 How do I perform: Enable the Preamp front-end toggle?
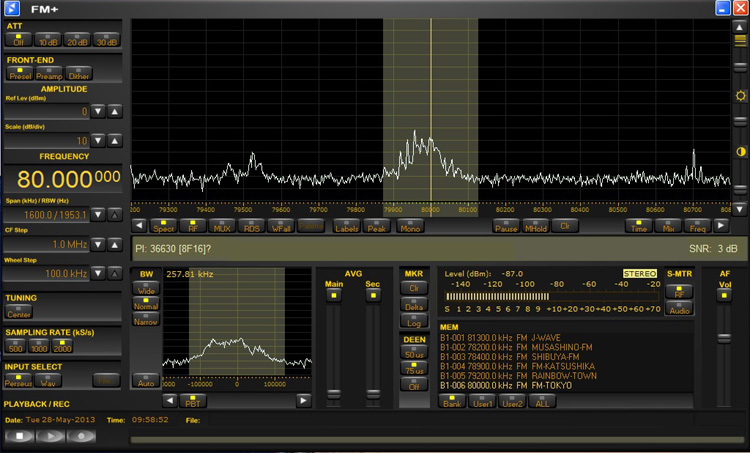tap(49, 73)
